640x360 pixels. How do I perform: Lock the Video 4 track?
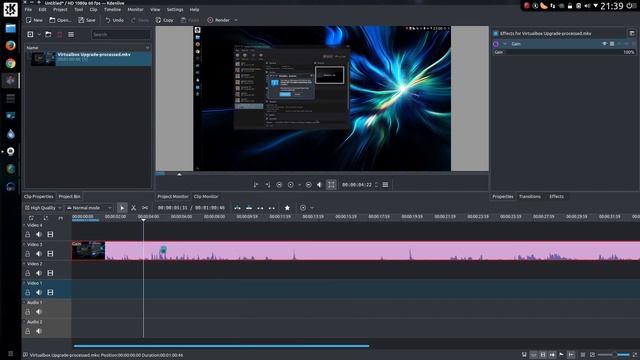[x=28, y=235]
